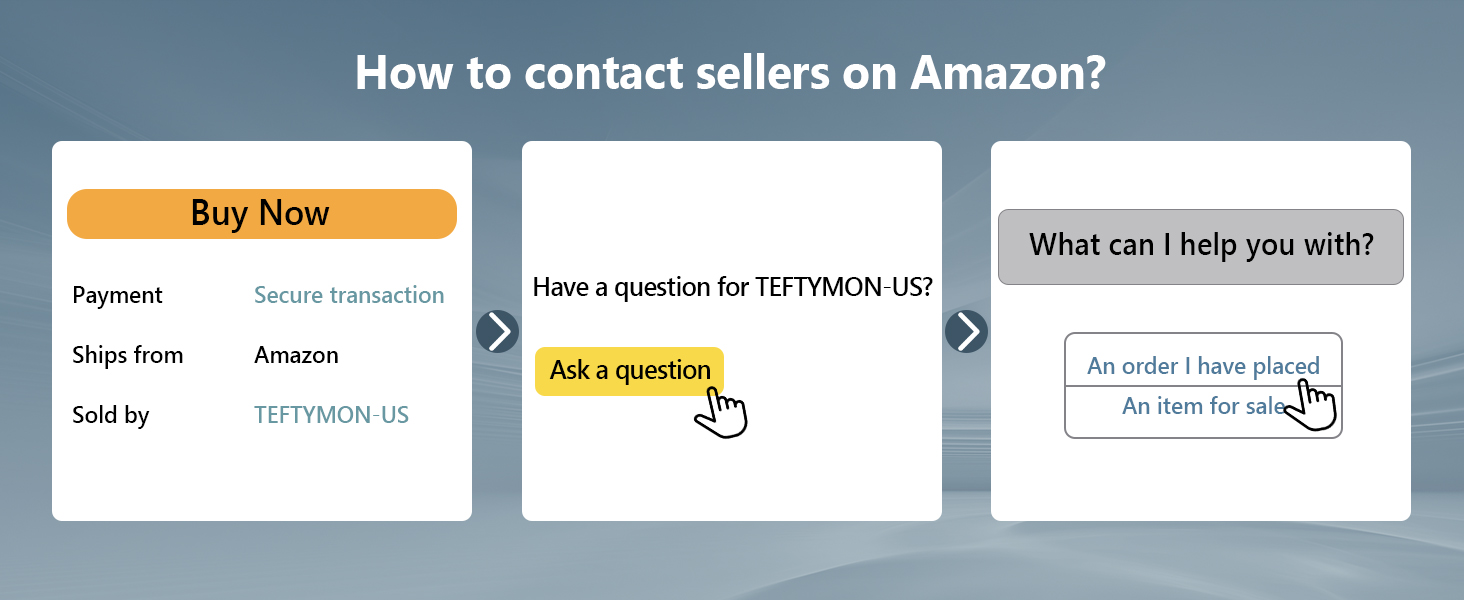Image resolution: width=1464 pixels, height=600 pixels.
Task: Click the Have a question for TEFTYMON-US? text
Action: [x=732, y=288]
